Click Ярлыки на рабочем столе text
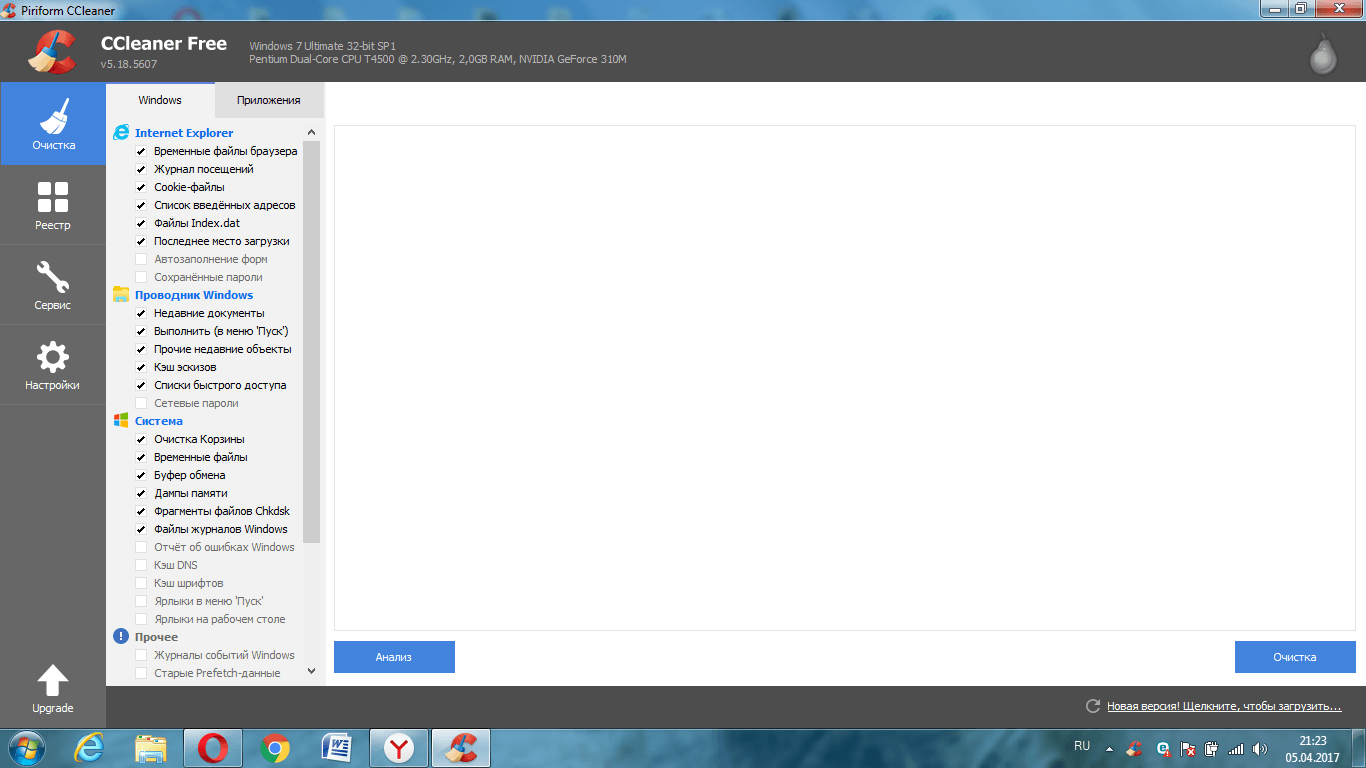This screenshot has width=1366, height=768. [220, 619]
